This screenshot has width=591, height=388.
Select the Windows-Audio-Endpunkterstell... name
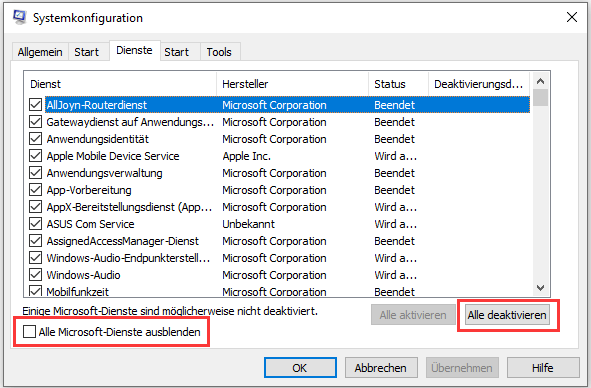tap(128, 258)
